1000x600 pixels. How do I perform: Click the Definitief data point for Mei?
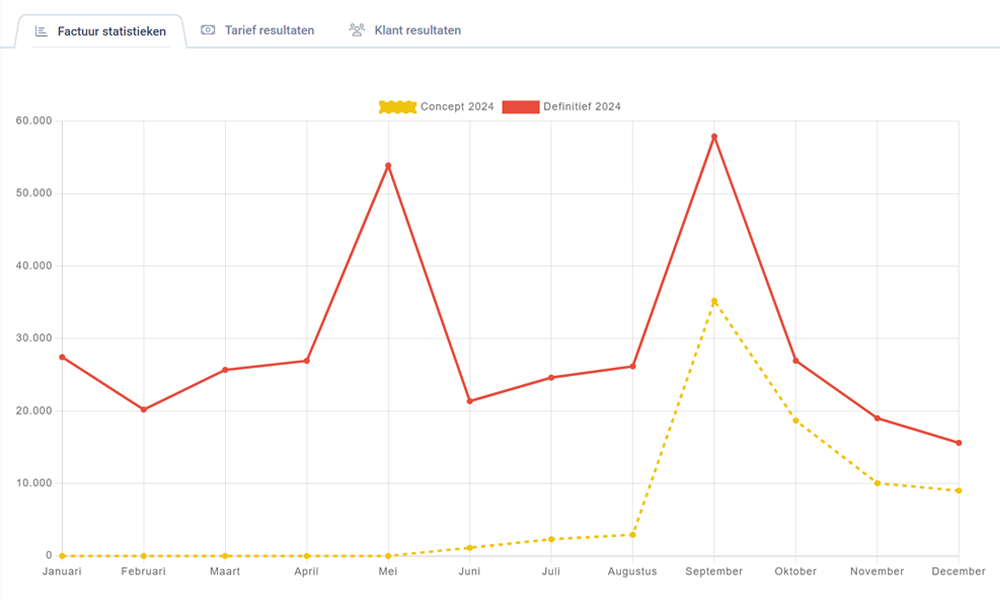(388, 165)
